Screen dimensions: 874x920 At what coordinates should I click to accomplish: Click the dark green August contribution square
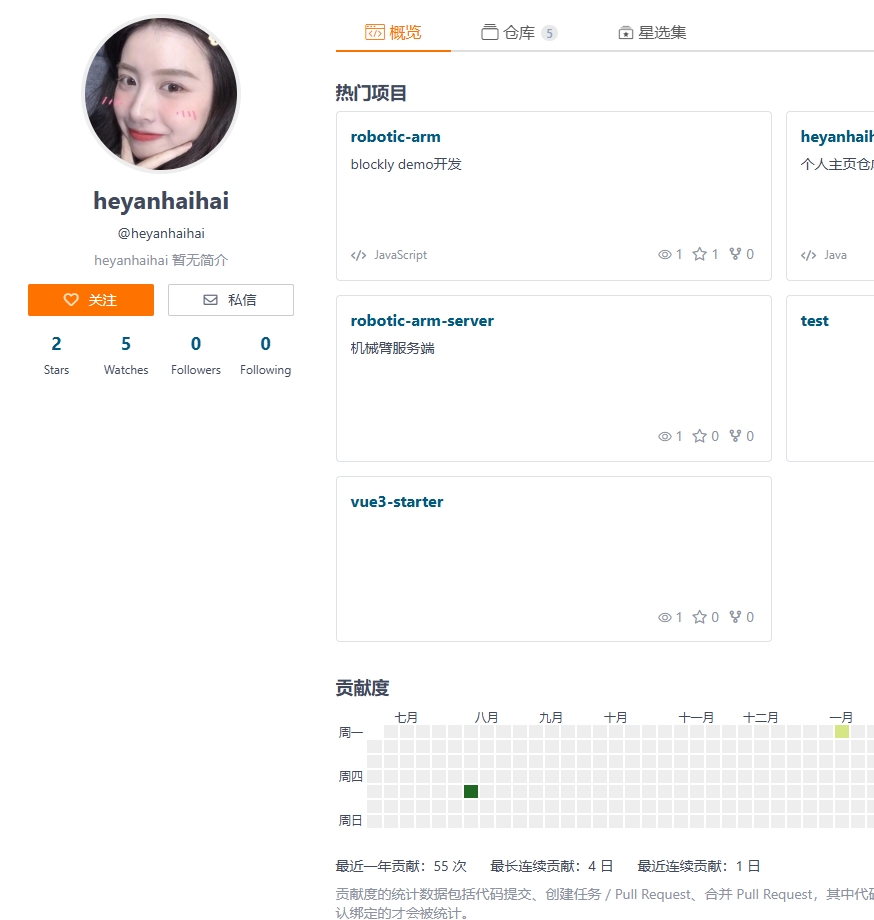click(471, 792)
